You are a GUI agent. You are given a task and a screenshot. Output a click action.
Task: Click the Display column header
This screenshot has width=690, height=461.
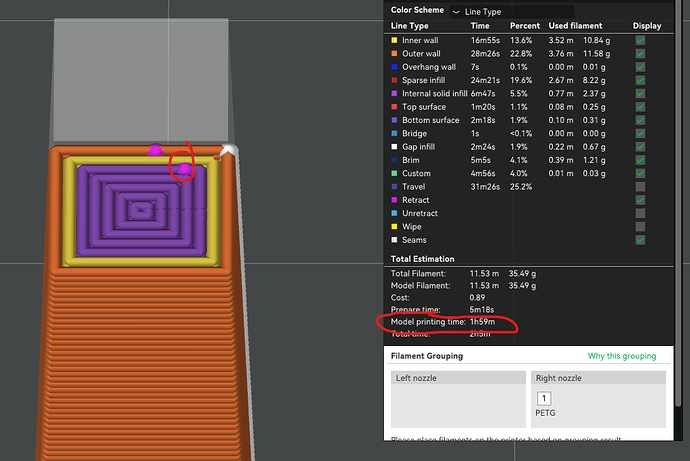coord(647,26)
